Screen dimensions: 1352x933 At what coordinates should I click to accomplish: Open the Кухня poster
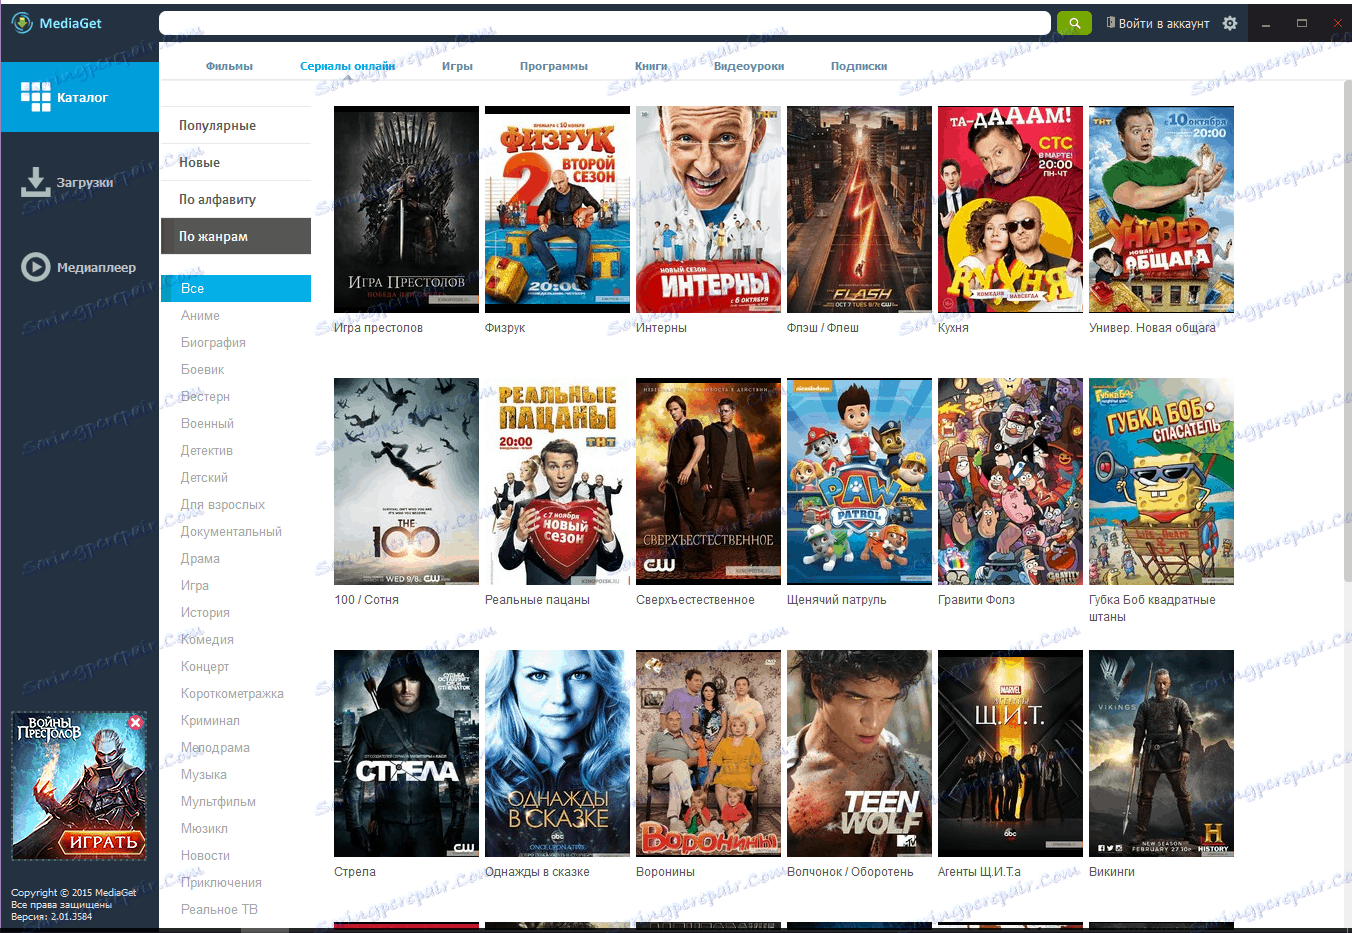tap(1010, 210)
